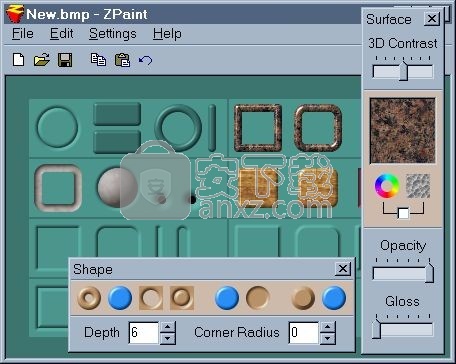456x364 pixels.
Task: Save the image with the floppy disk icon
Action: point(65,60)
